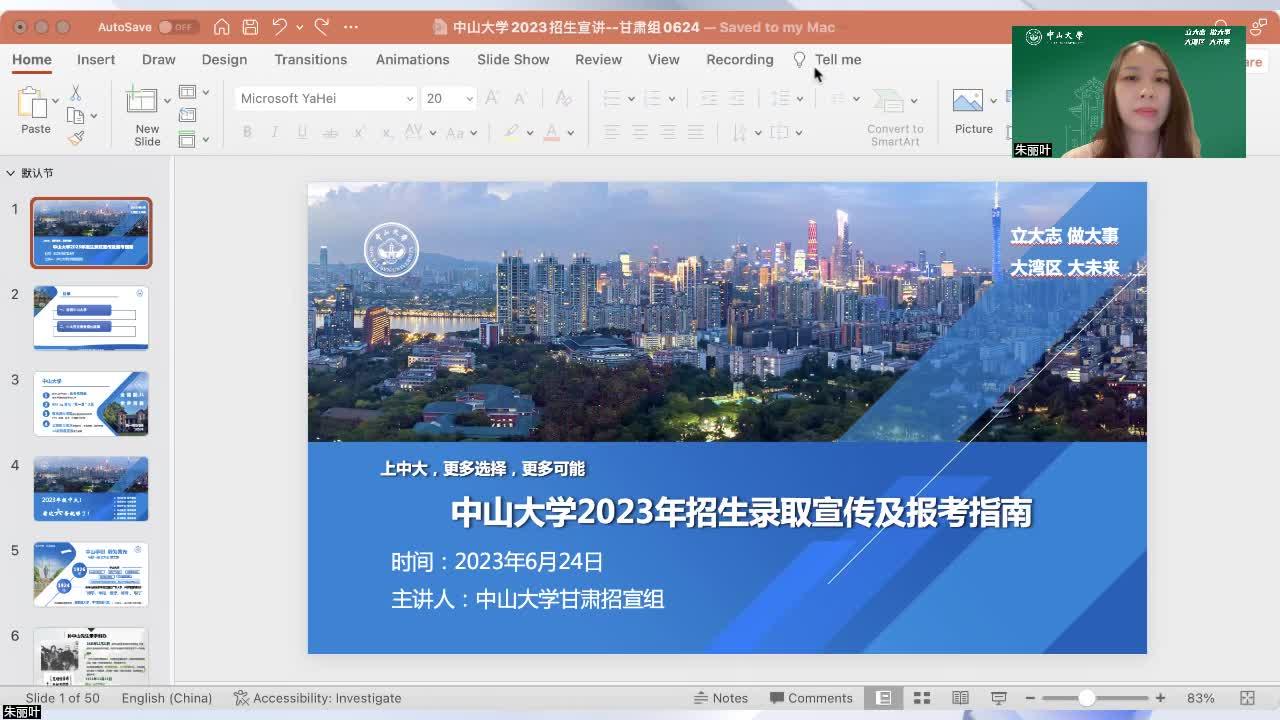
Task: Toggle Center text alignment
Action: (x=640, y=132)
